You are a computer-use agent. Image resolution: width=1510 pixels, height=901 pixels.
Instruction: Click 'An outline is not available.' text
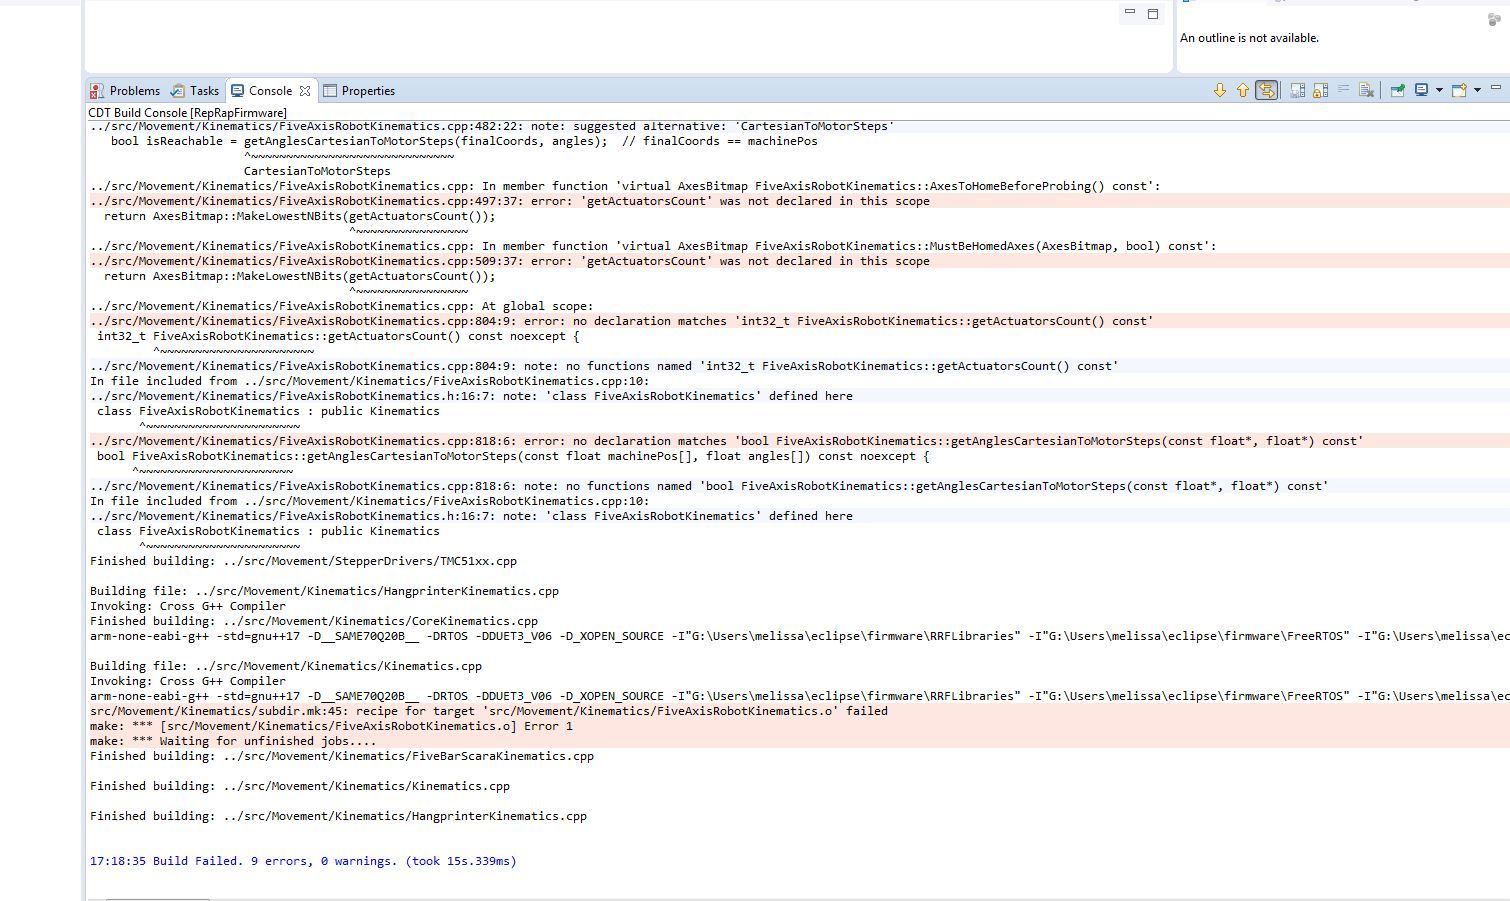[1249, 38]
